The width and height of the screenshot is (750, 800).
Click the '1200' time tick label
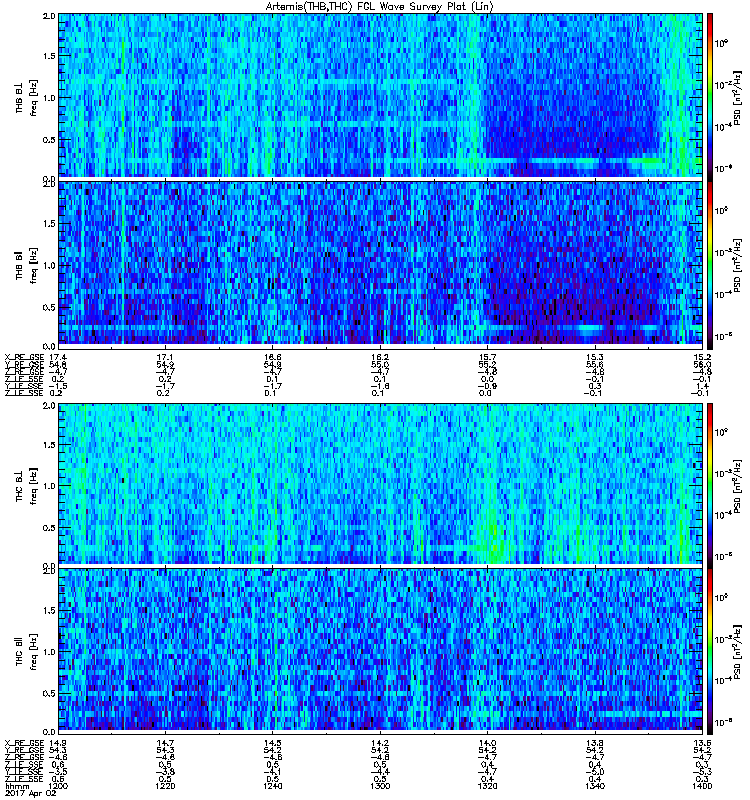point(57,786)
